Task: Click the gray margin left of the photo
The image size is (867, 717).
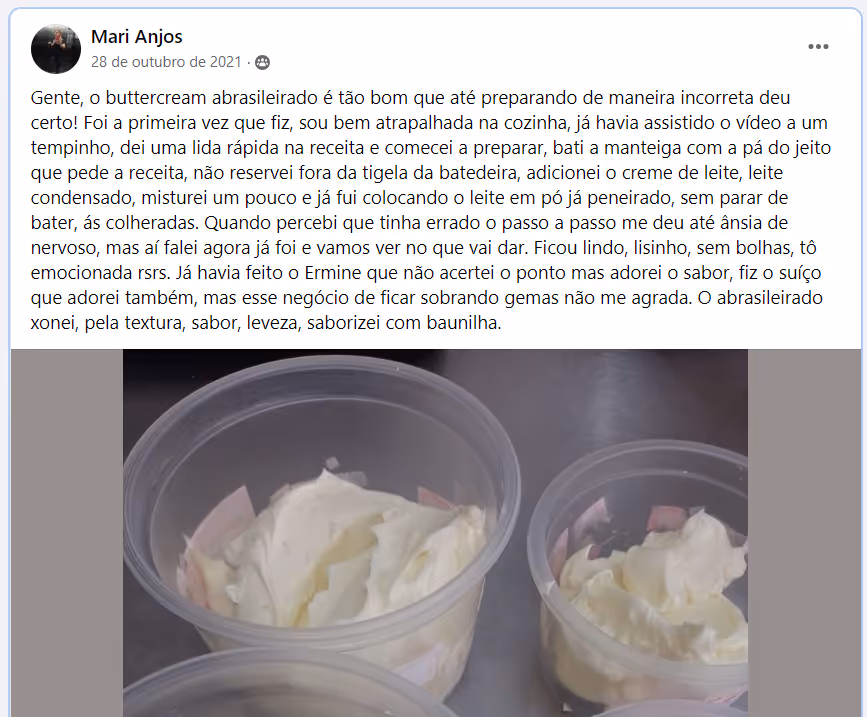Action: point(66,533)
